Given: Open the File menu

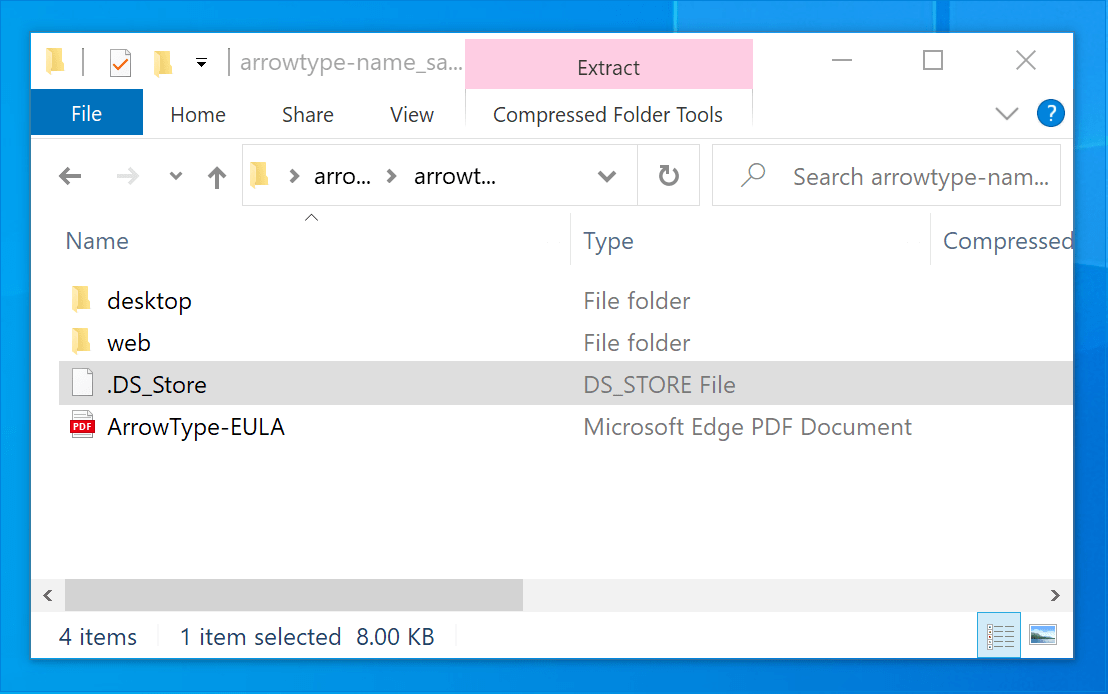Looking at the screenshot, I should click(87, 113).
